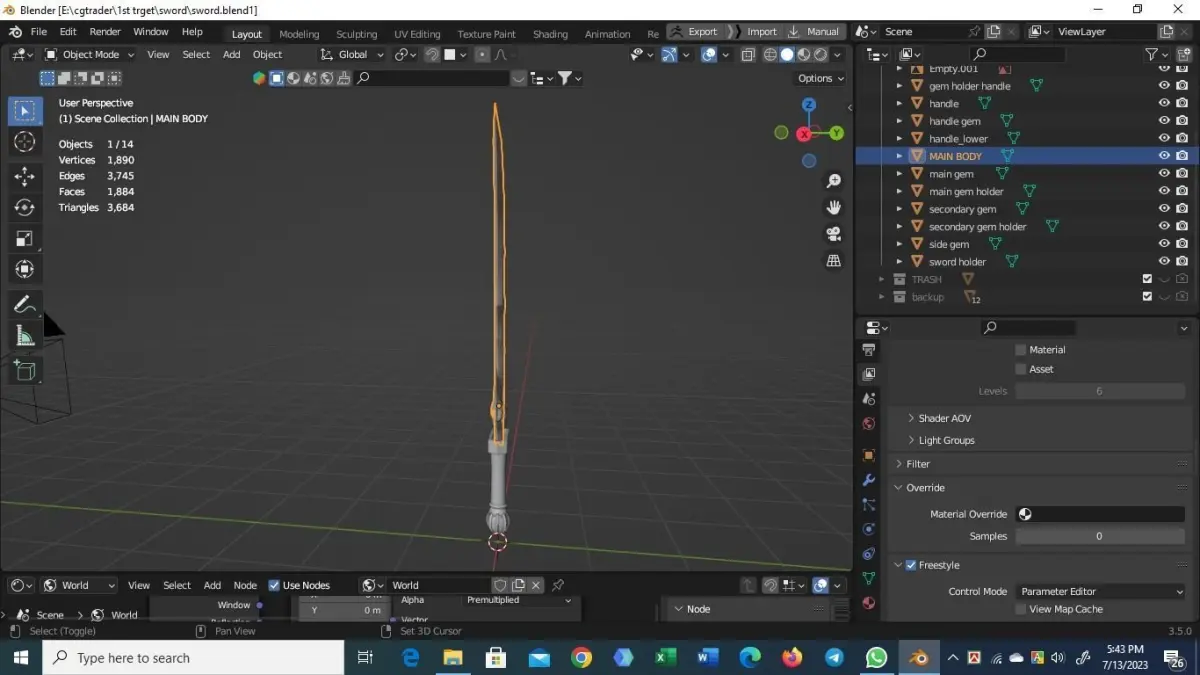Open the outliner filter funnel icon
Image resolution: width=1200 pixels, height=675 pixels.
(1152, 54)
